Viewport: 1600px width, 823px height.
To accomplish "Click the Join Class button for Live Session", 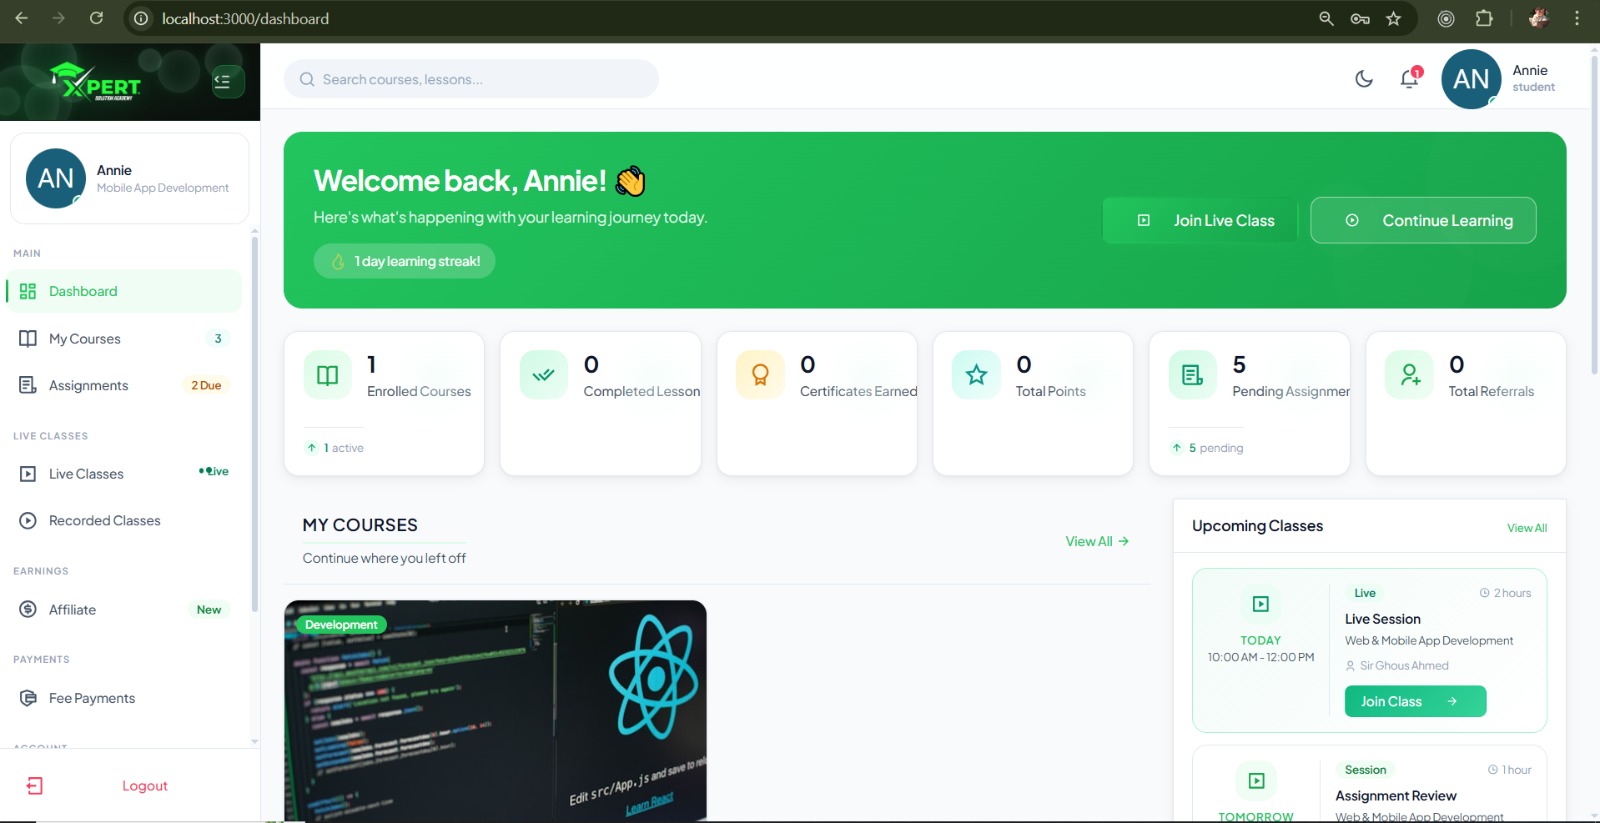I will click(x=1415, y=701).
